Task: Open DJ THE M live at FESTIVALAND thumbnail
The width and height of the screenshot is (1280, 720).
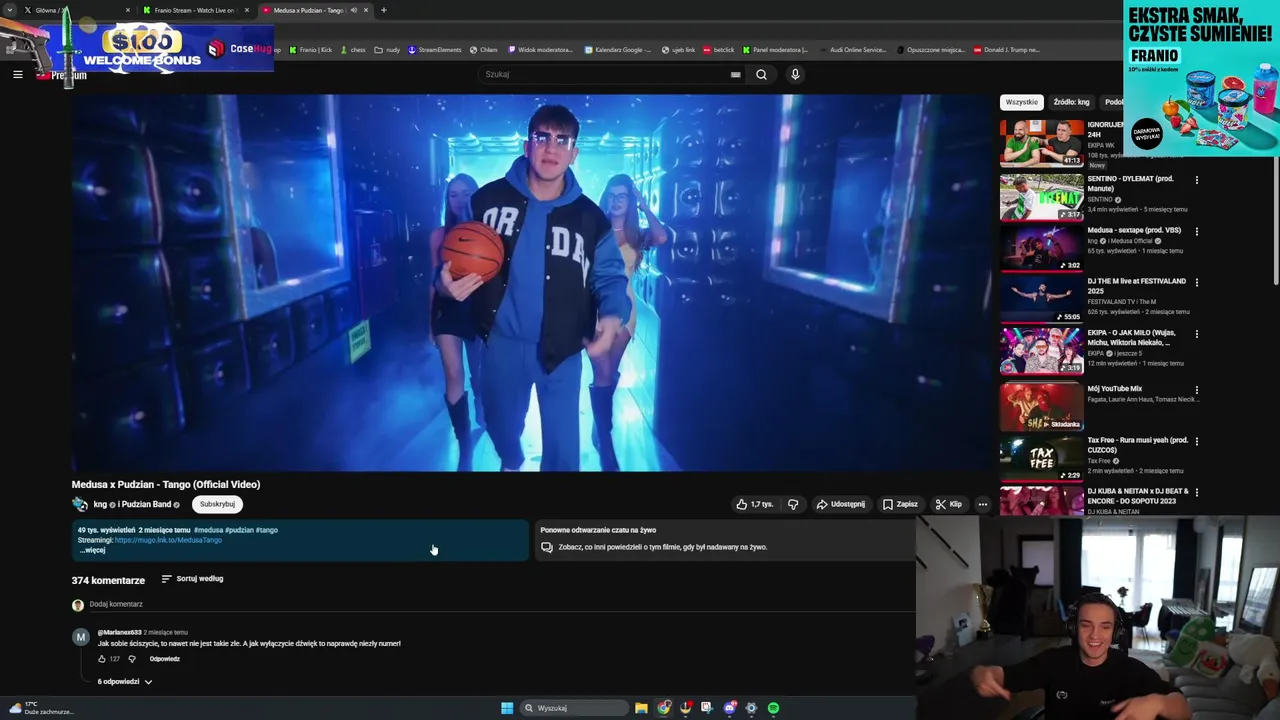Action: pyautogui.click(x=1041, y=299)
